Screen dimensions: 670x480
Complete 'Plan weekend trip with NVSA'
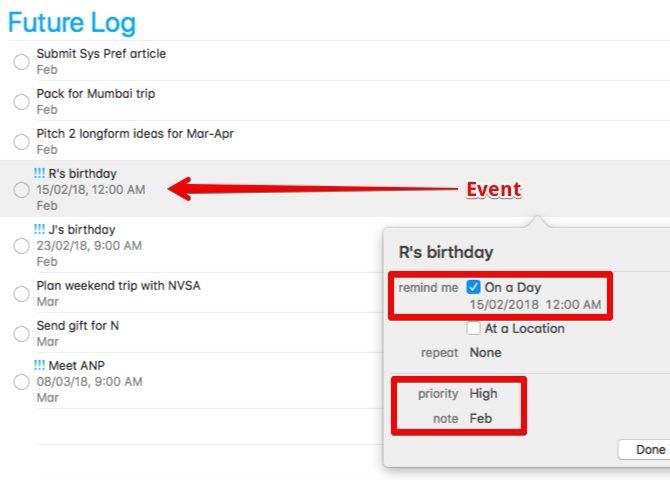tap(21, 294)
